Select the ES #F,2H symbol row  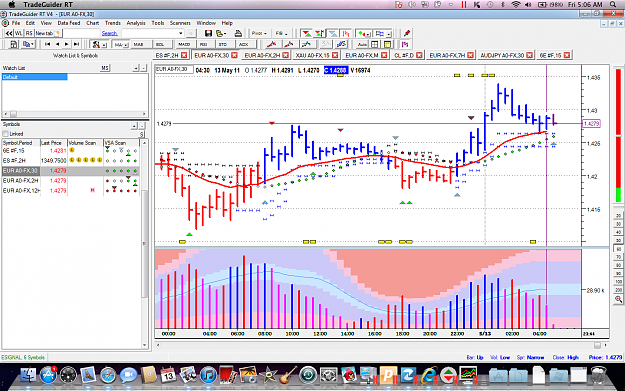click(x=71, y=161)
